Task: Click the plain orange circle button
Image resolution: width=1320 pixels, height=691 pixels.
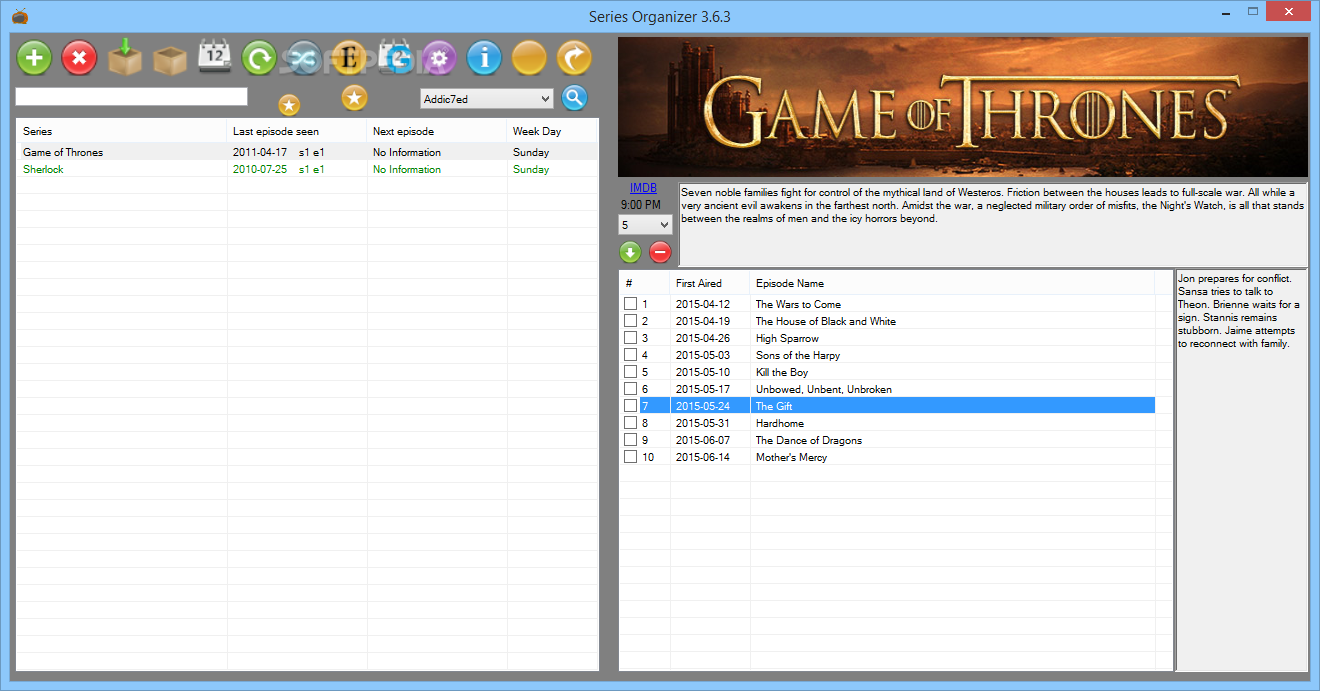Action: [529, 58]
